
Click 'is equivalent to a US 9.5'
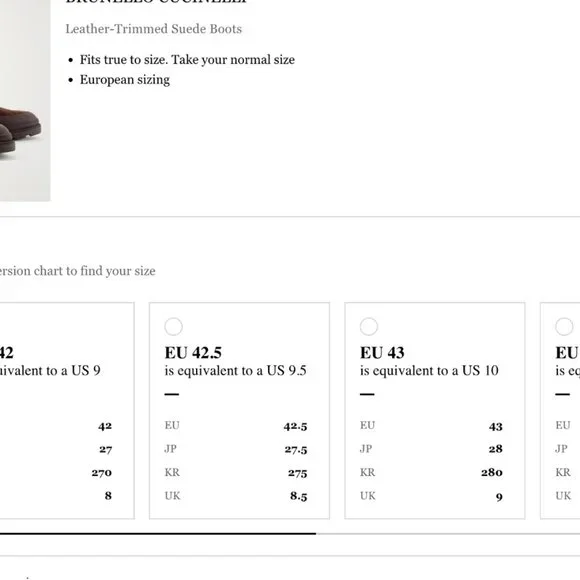[x=235, y=371]
